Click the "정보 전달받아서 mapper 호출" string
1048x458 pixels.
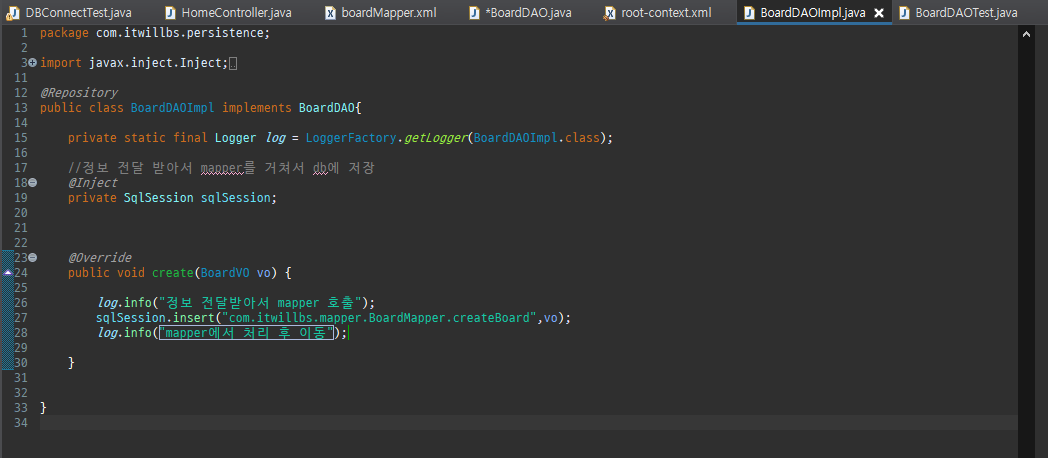coord(260,302)
